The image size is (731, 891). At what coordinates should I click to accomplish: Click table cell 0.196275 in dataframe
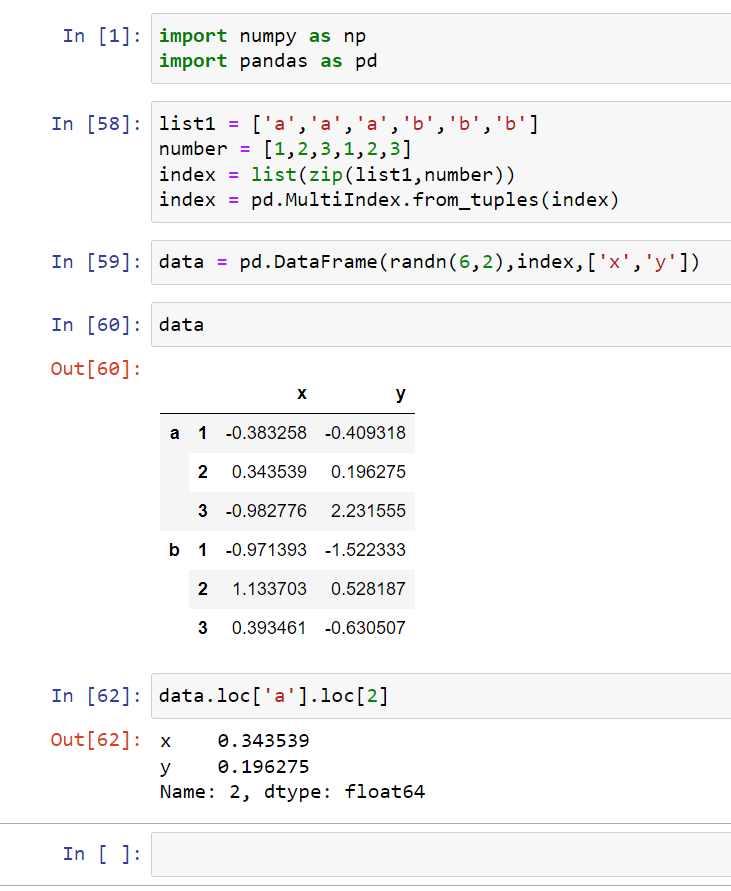click(x=368, y=472)
